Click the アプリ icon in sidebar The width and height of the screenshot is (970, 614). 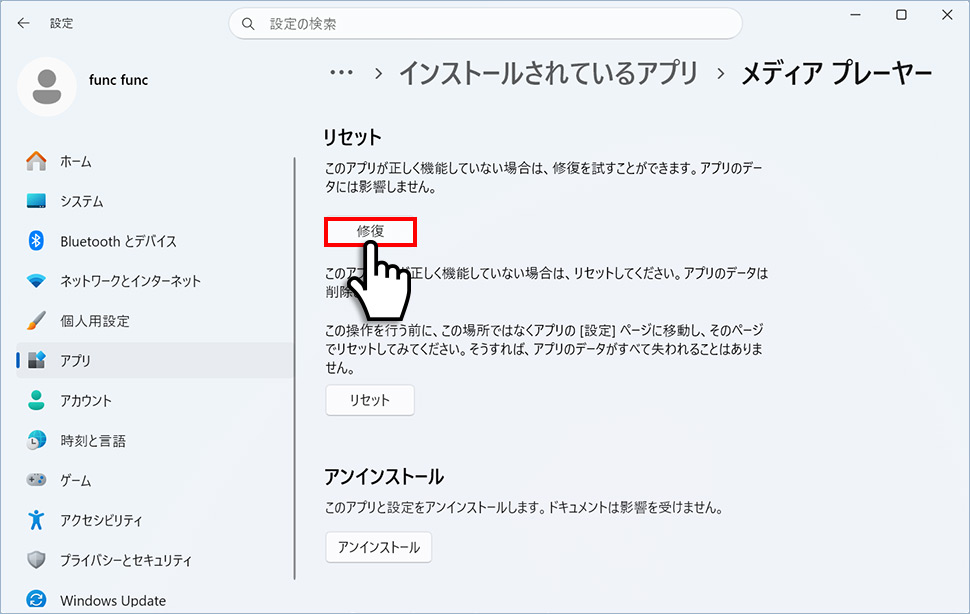coord(36,360)
